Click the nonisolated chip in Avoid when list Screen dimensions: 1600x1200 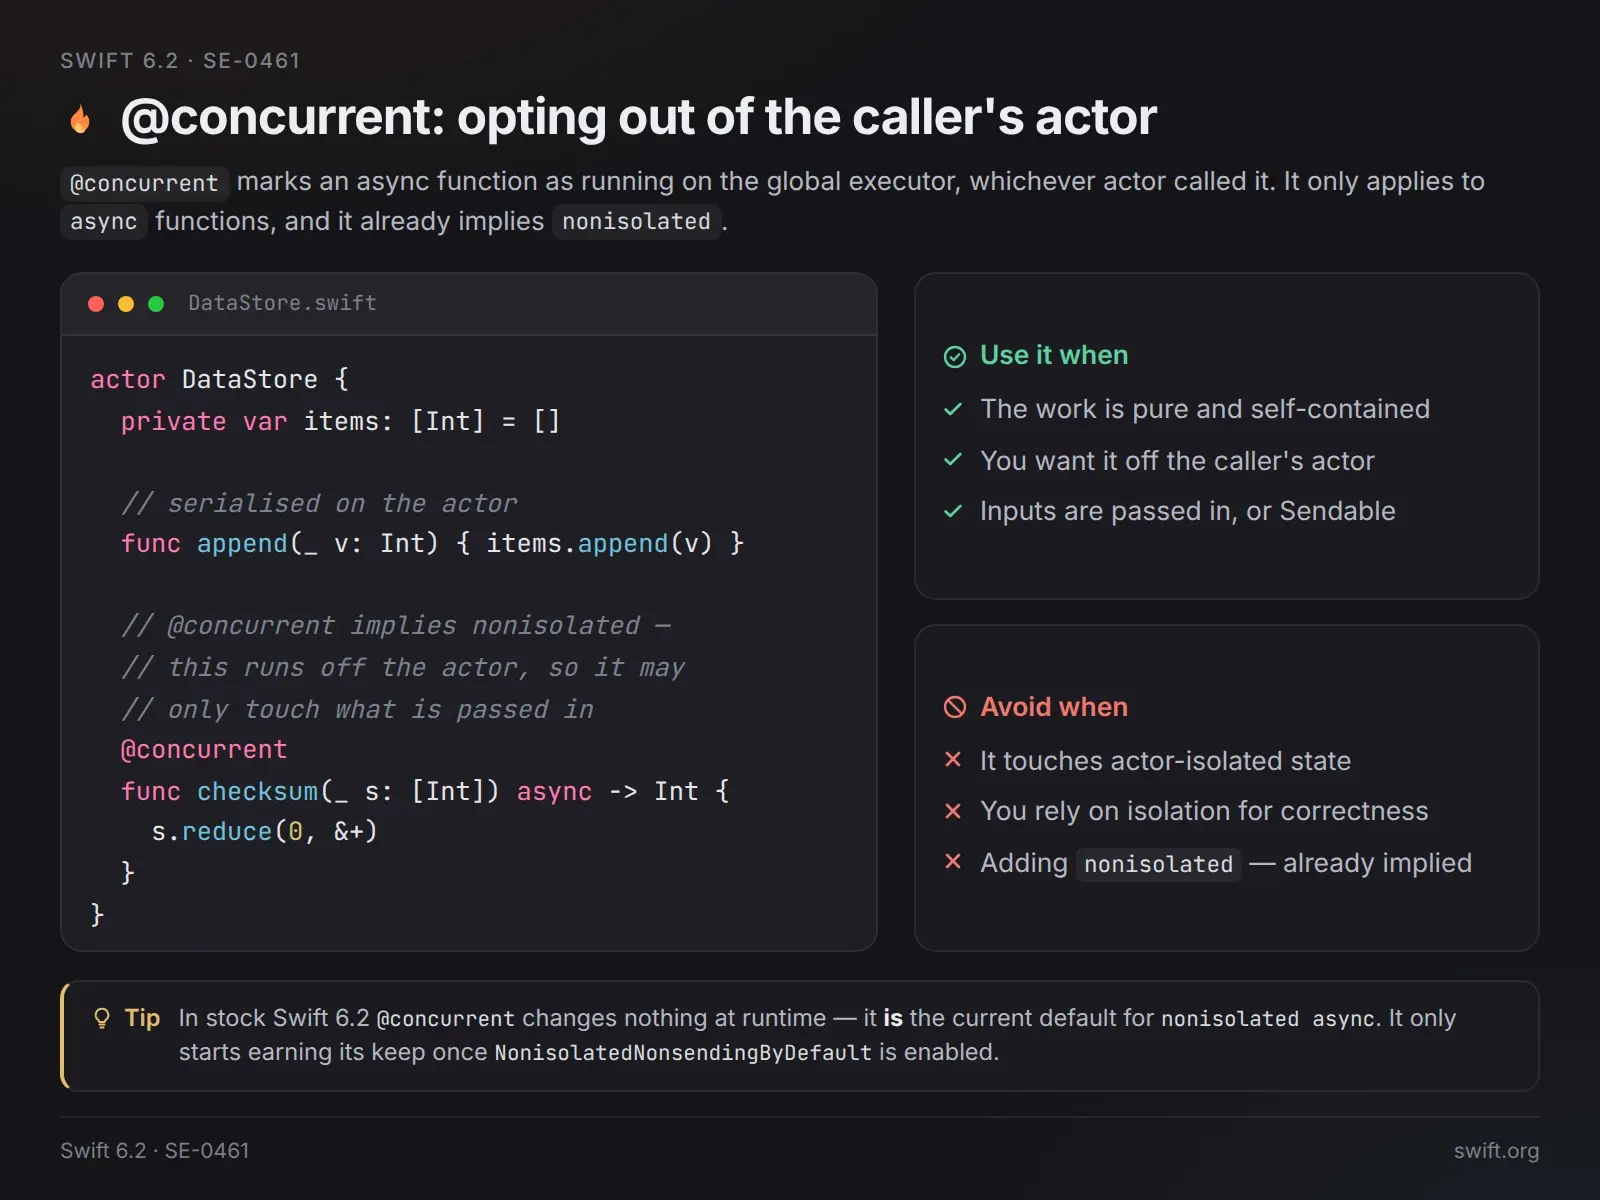[1159, 864]
